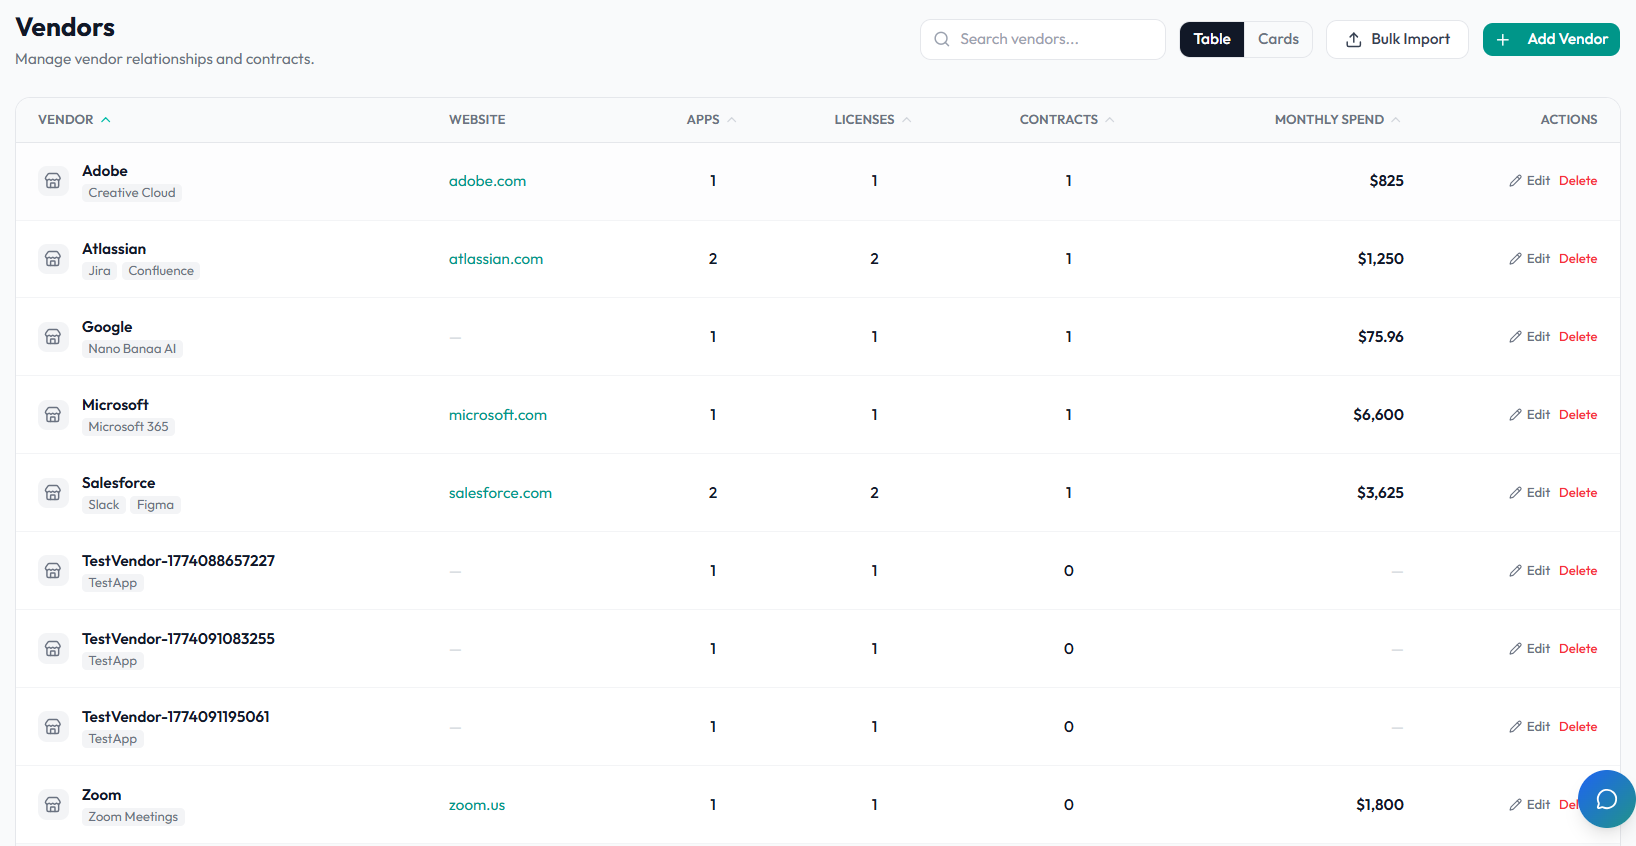1636x846 pixels.
Task: Click the pencil icon in Google row
Action: click(x=1515, y=337)
